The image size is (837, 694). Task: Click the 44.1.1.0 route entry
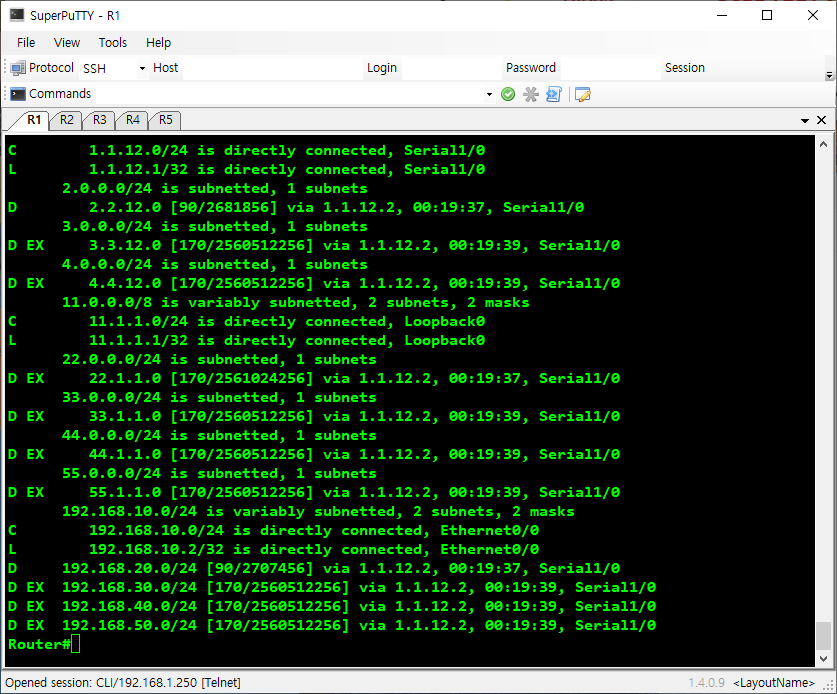coord(314,454)
